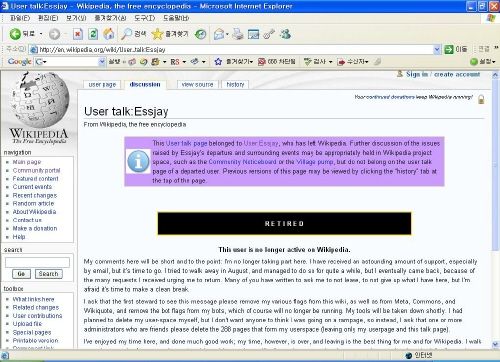The height and width of the screenshot is (362, 500).
Task: Click the black RETIRED banner
Action: coord(284,223)
